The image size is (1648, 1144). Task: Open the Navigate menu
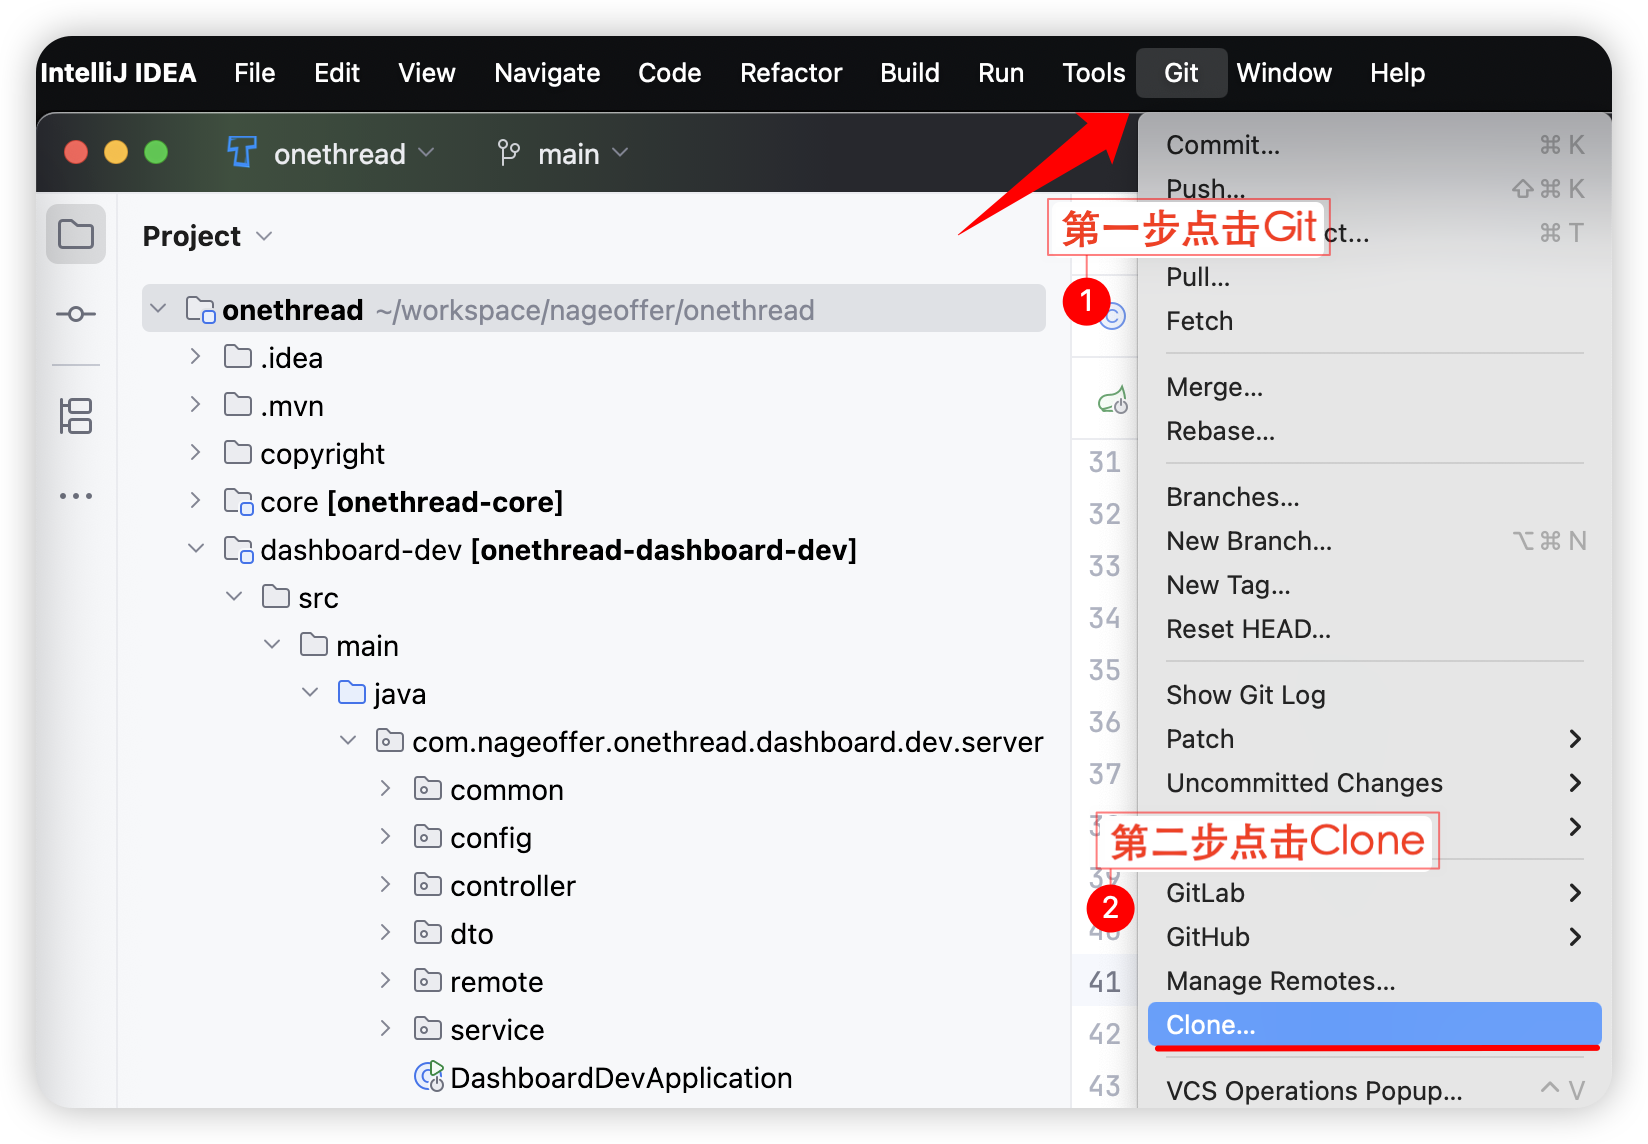[x=547, y=72]
